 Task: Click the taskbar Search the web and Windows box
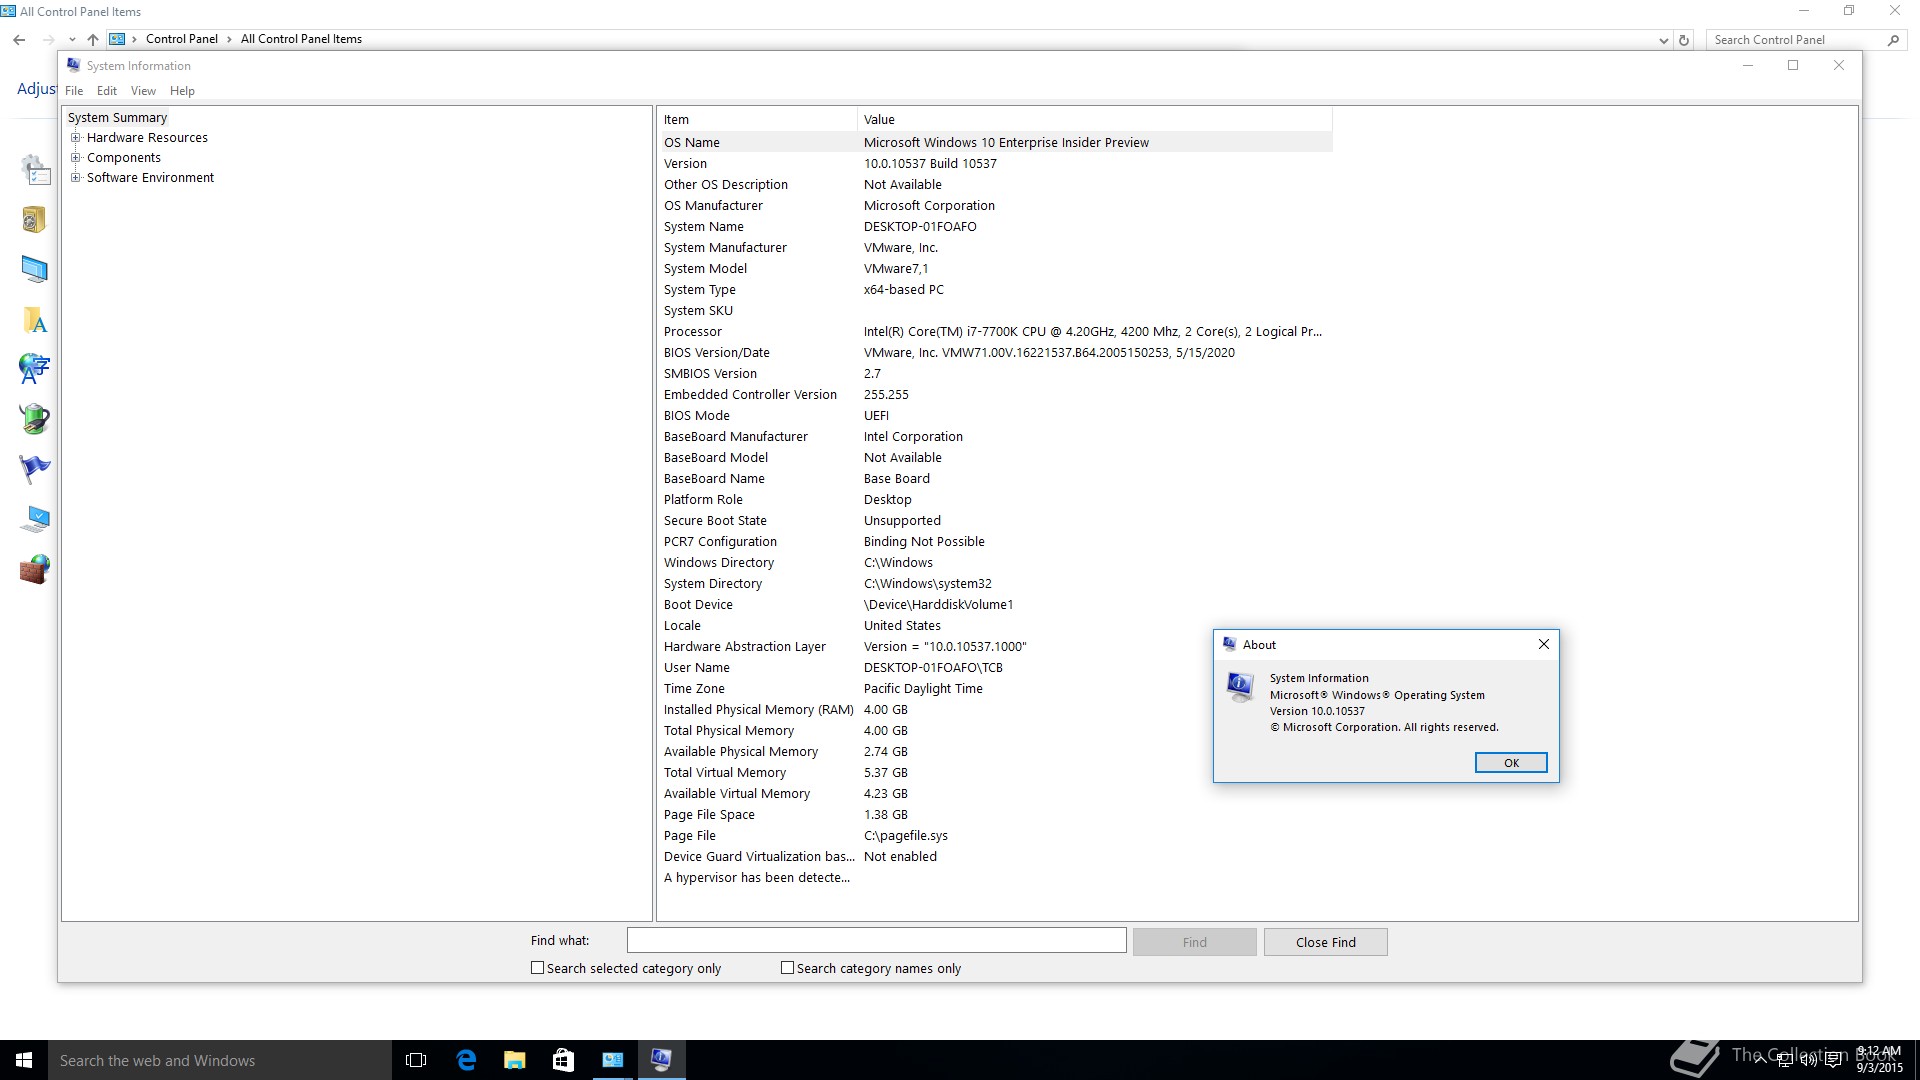click(x=220, y=1060)
